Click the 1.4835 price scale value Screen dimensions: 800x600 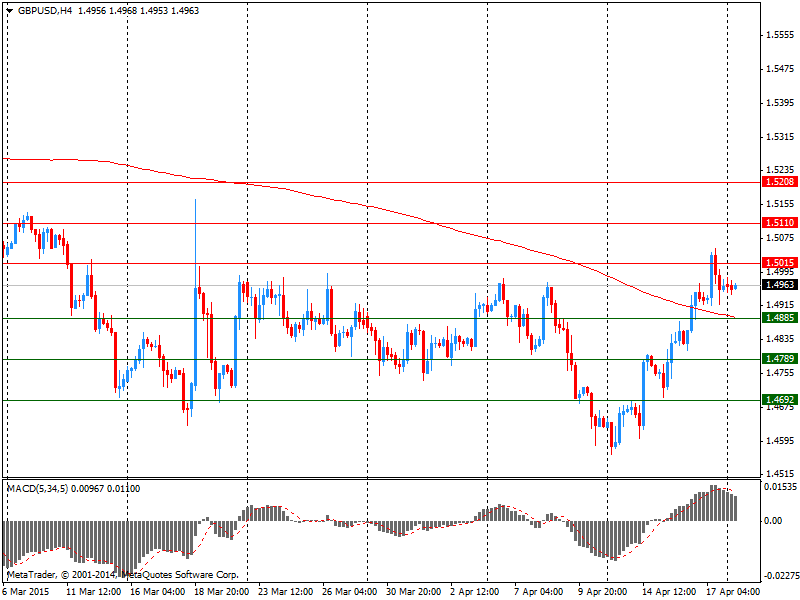(781, 339)
